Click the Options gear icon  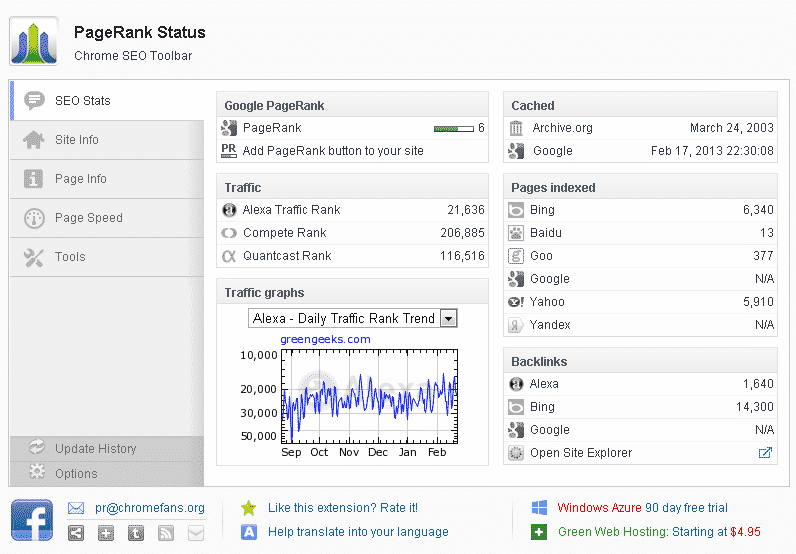point(37,472)
